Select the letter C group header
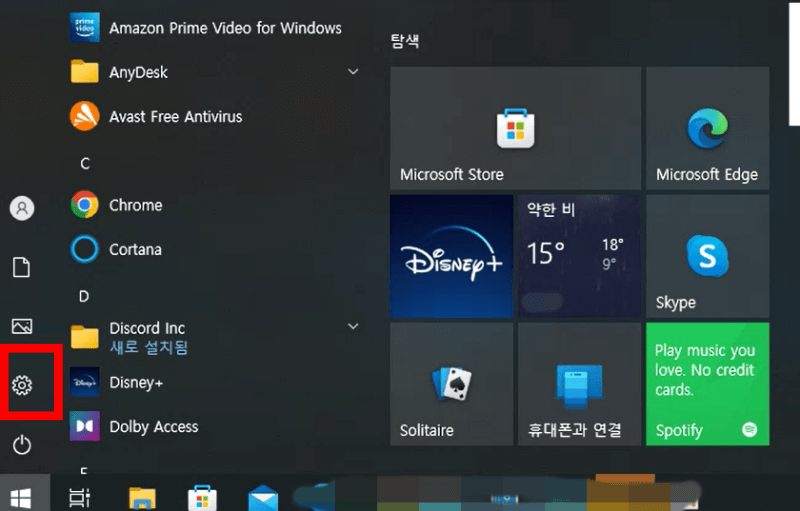This screenshot has height=511, width=800. click(85, 164)
